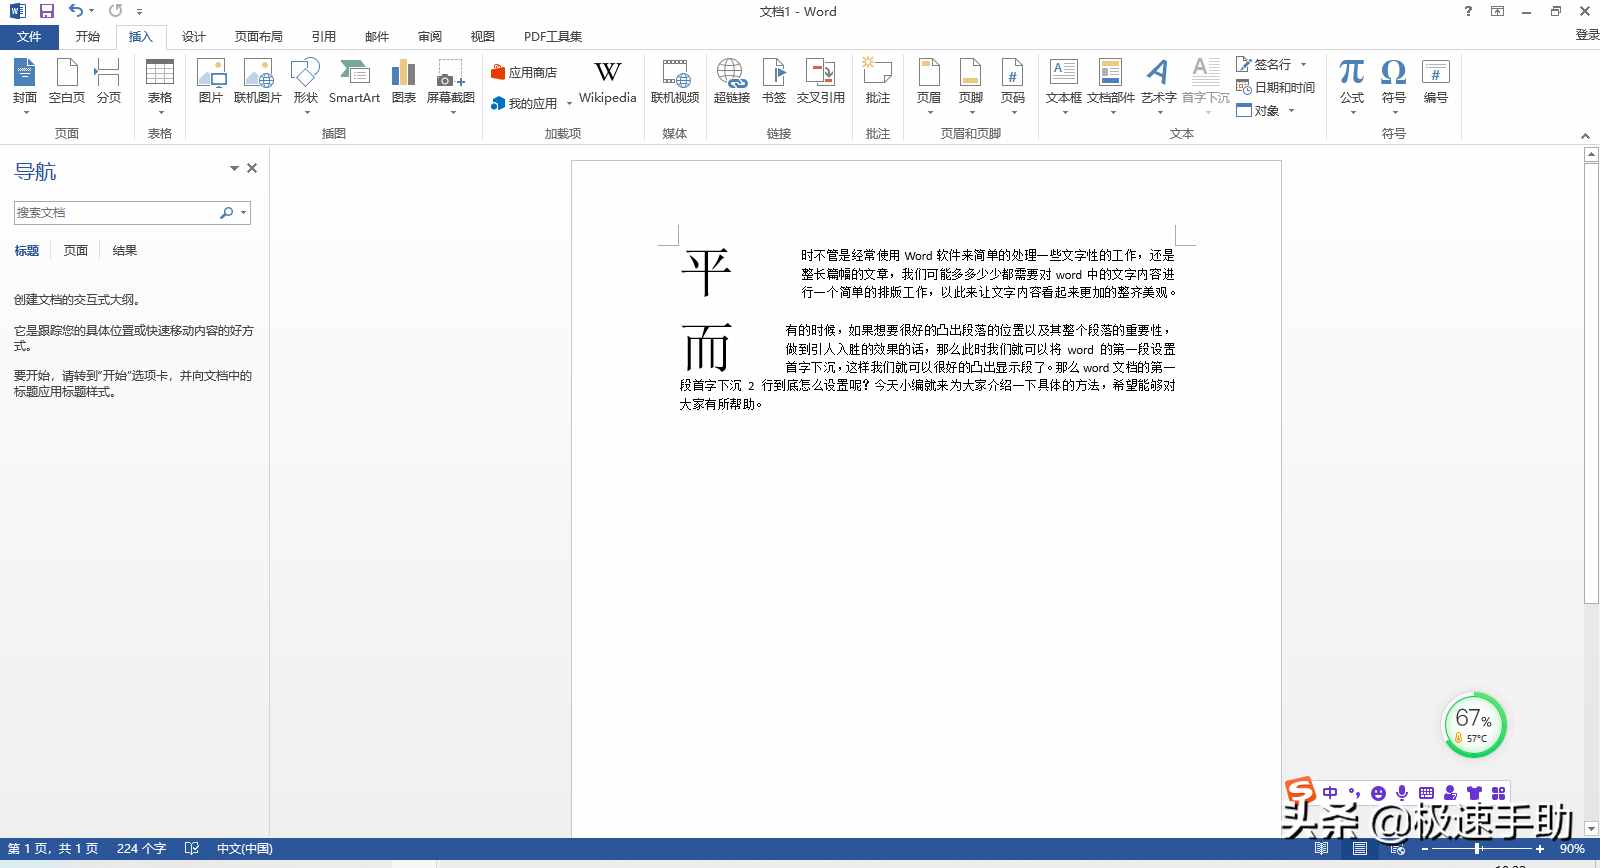Click the language indicator 中文(中国)

(245, 849)
